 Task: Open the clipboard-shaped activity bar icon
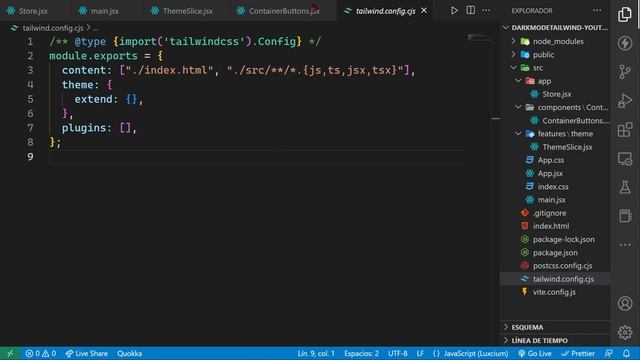click(x=624, y=216)
